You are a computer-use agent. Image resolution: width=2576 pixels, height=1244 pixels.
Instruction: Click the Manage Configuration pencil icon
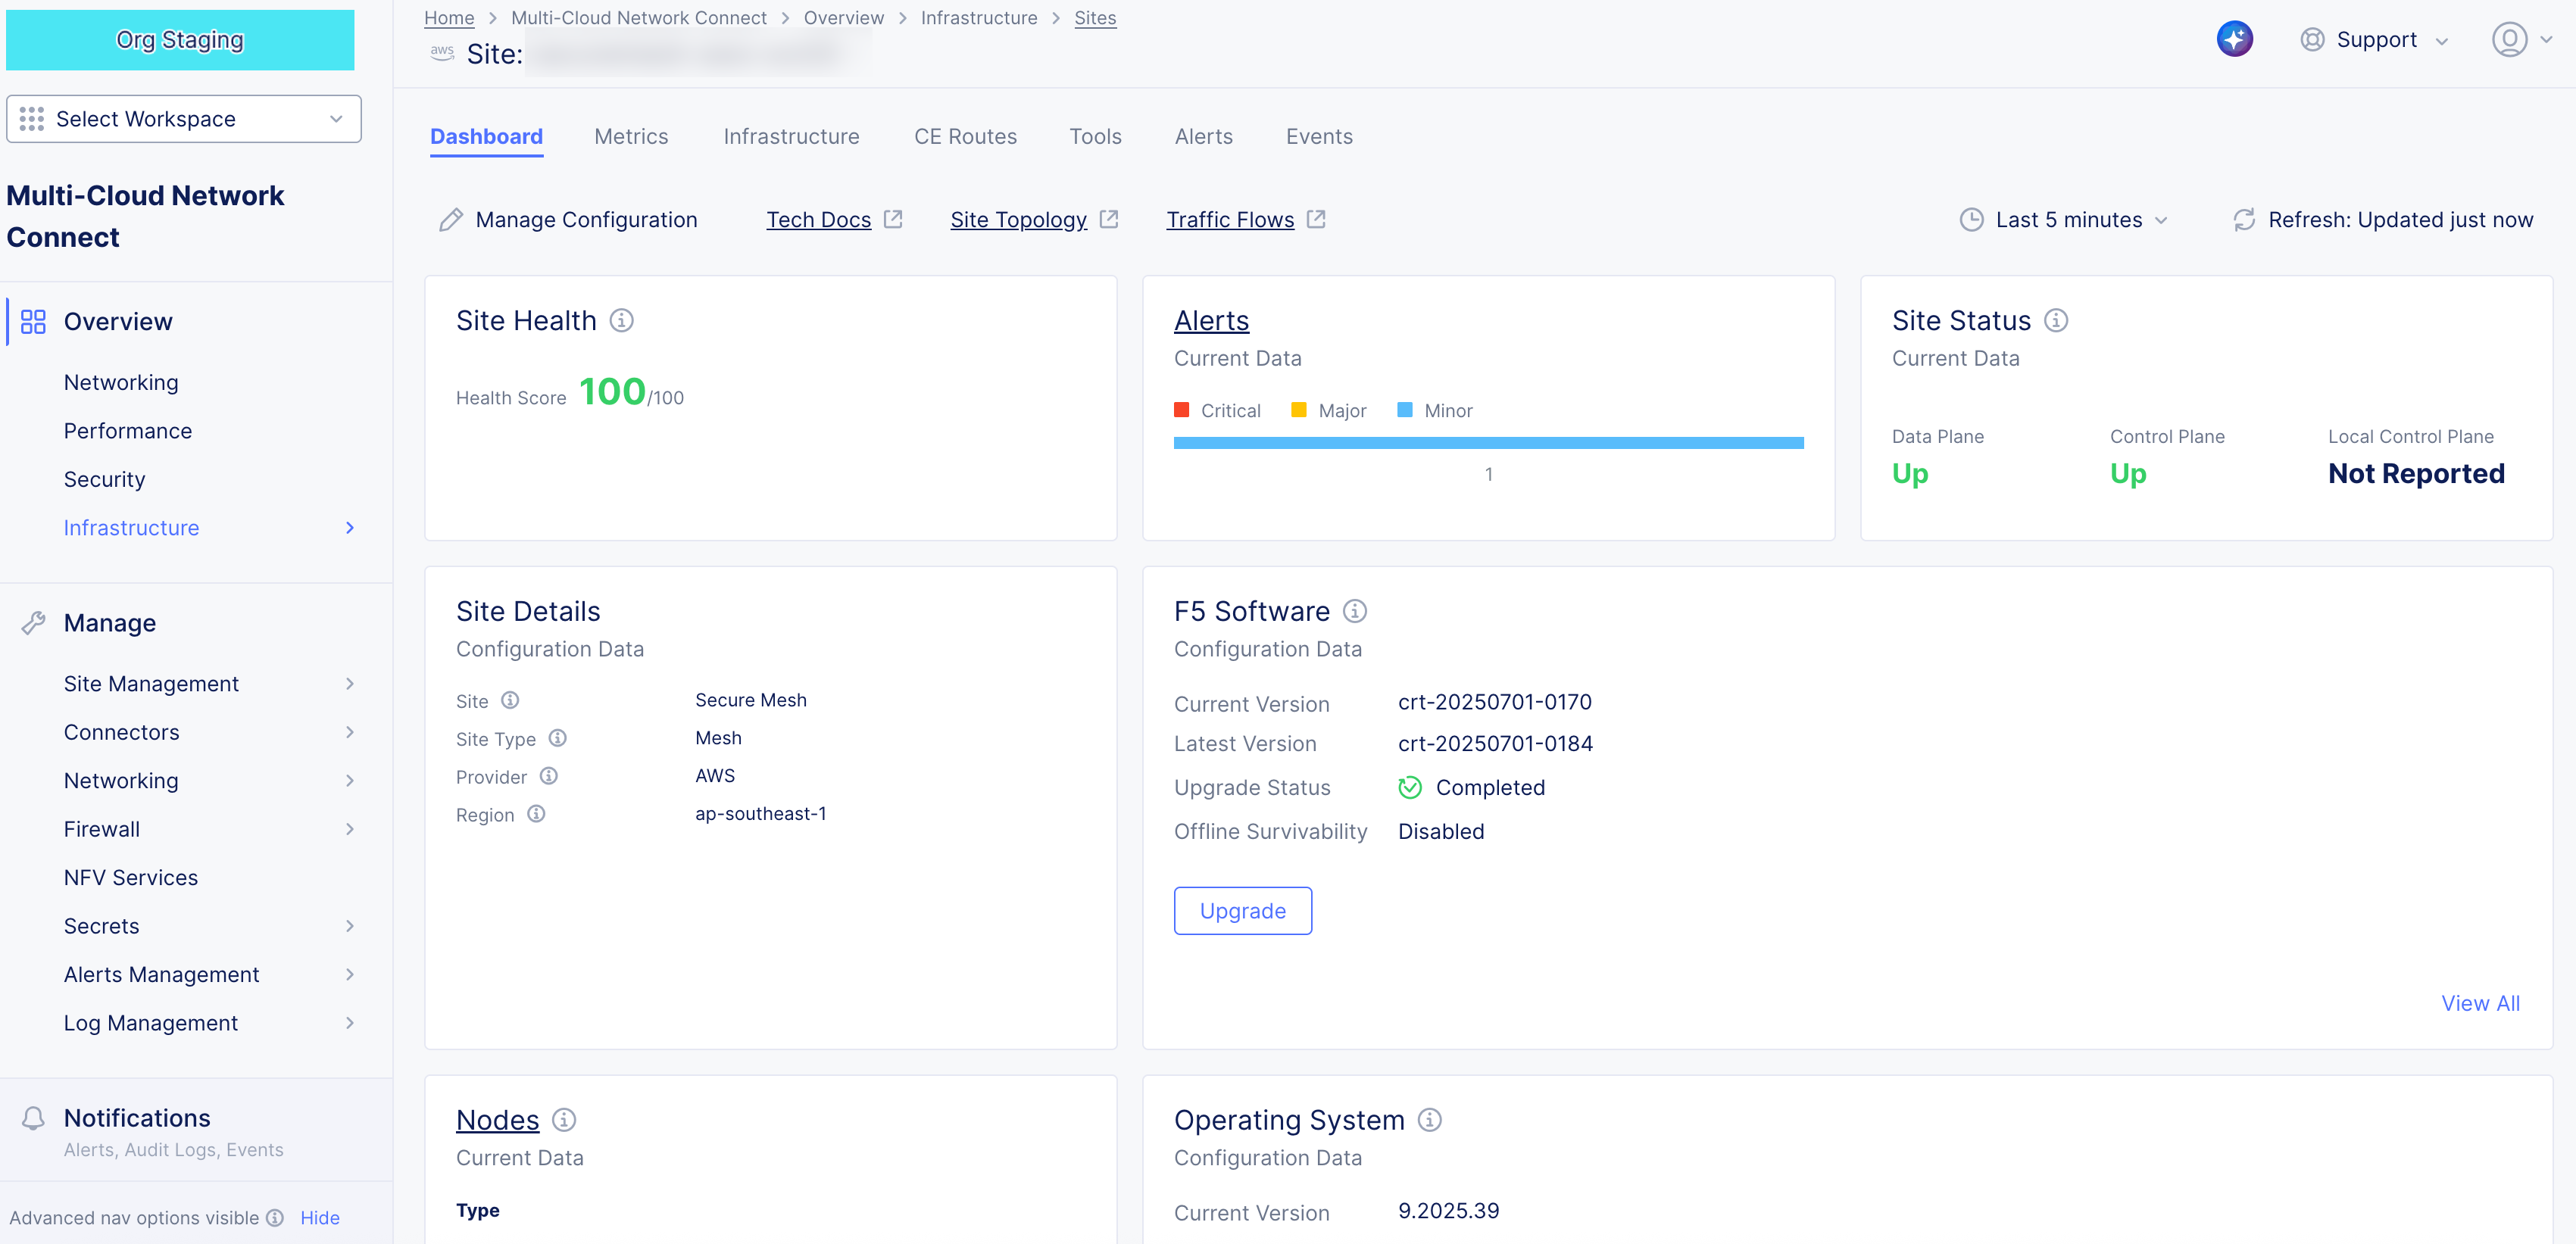coord(452,219)
